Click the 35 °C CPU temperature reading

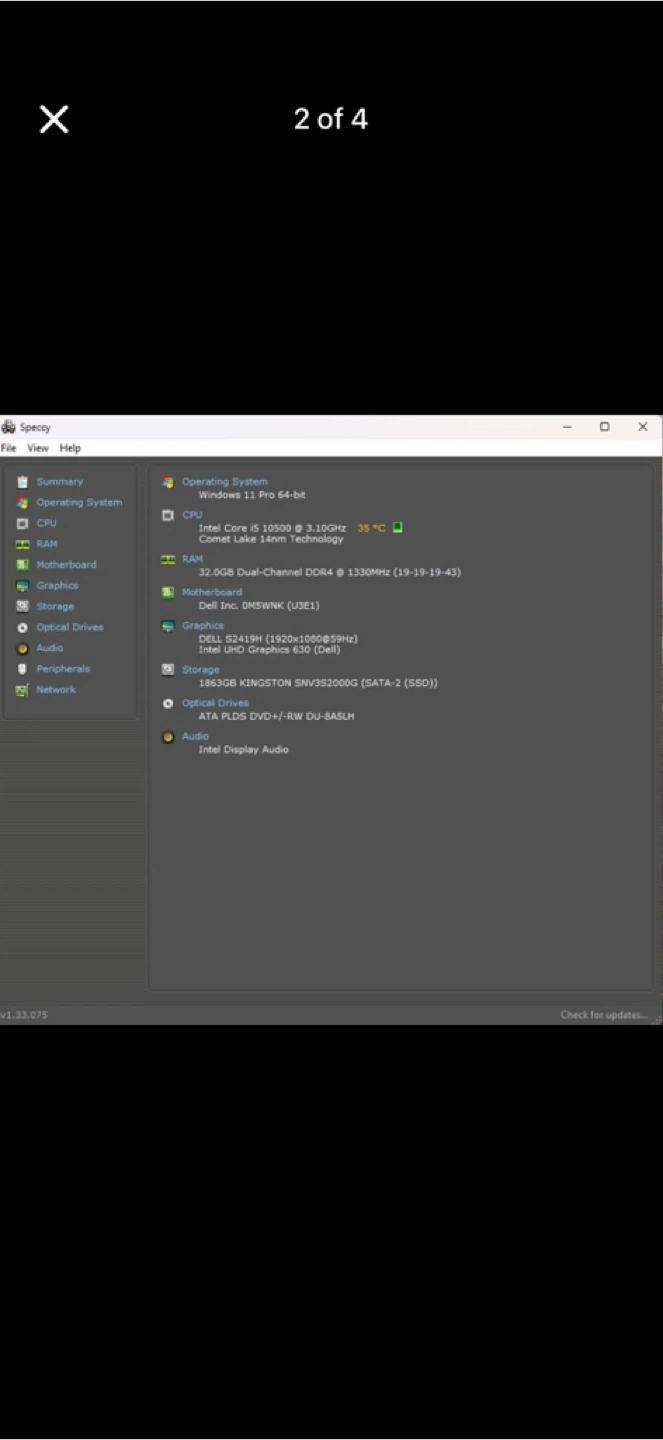coord(371,528)
